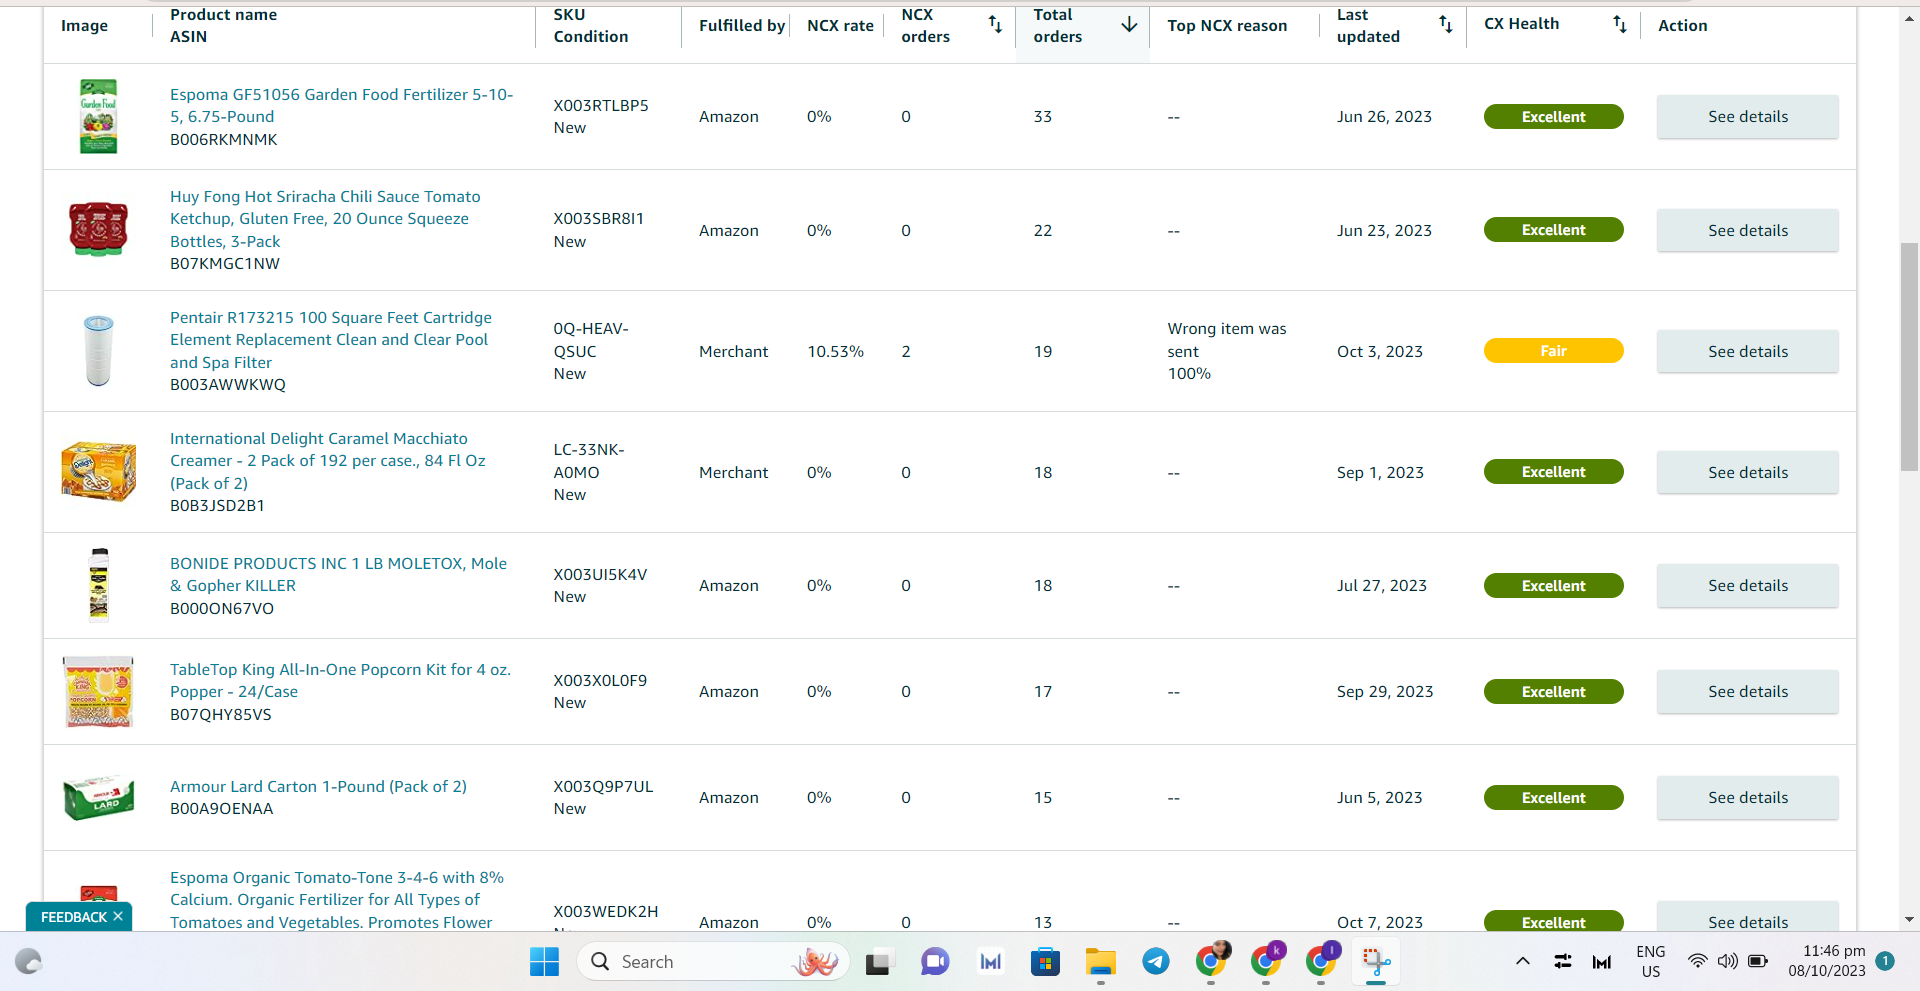Open Pentair R173215 Cartridge product link

point(331,340)
